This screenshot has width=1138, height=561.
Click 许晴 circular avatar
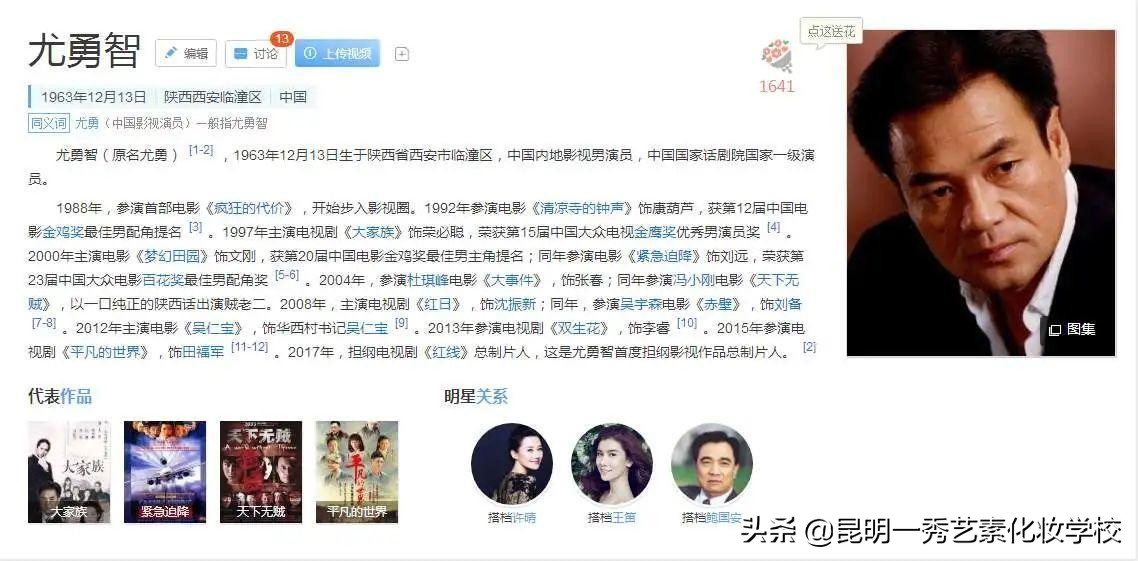point(512,464)
